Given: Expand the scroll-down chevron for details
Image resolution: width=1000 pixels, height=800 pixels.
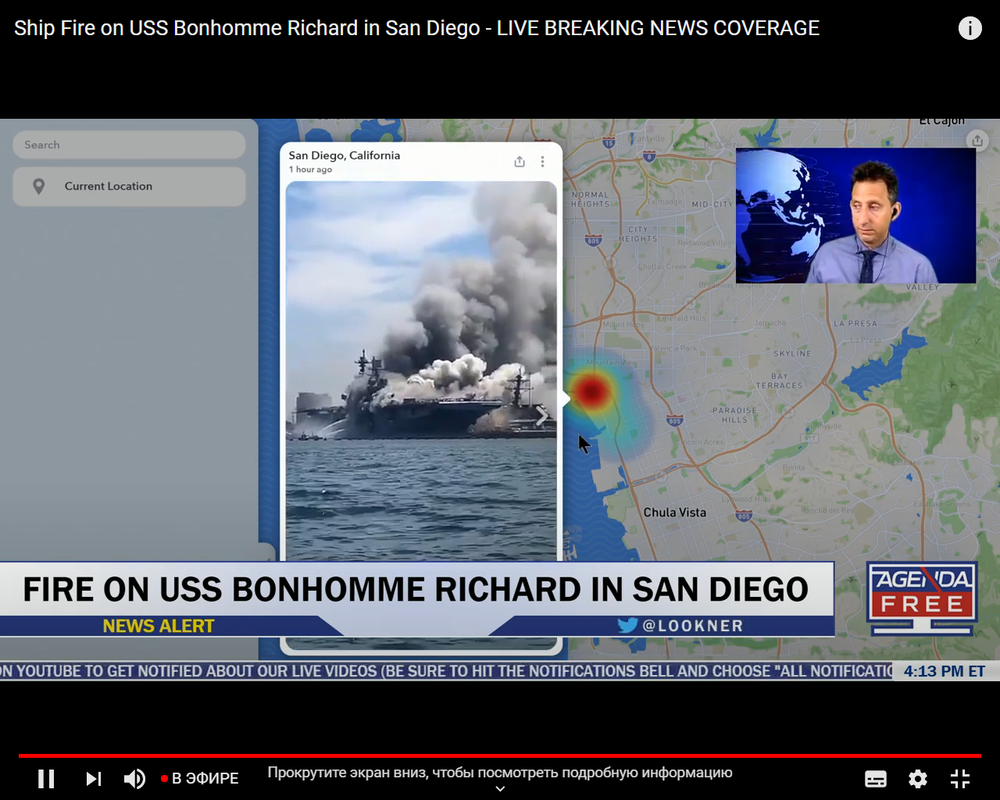Looking at the screenshot, I should click(x=500, y=789).
